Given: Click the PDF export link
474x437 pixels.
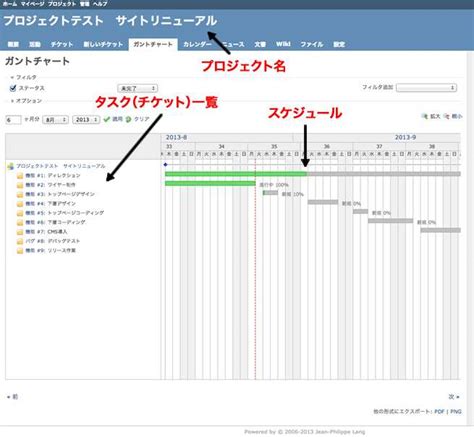Looking at the screenshot, I should point(439,412).
